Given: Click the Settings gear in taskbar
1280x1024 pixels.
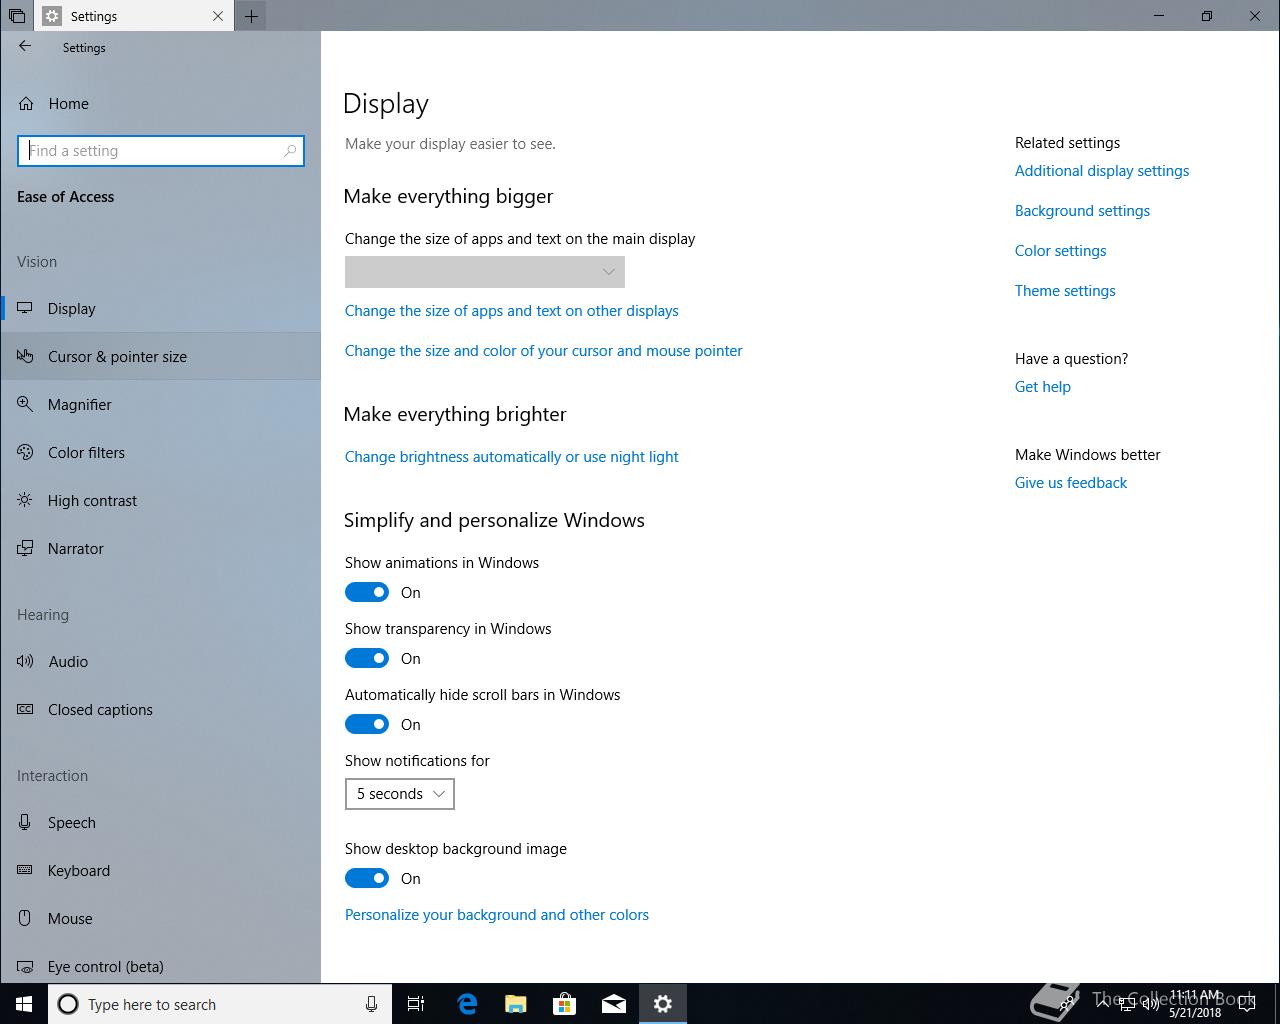Looking at the screenshot, I should 663,1004.
